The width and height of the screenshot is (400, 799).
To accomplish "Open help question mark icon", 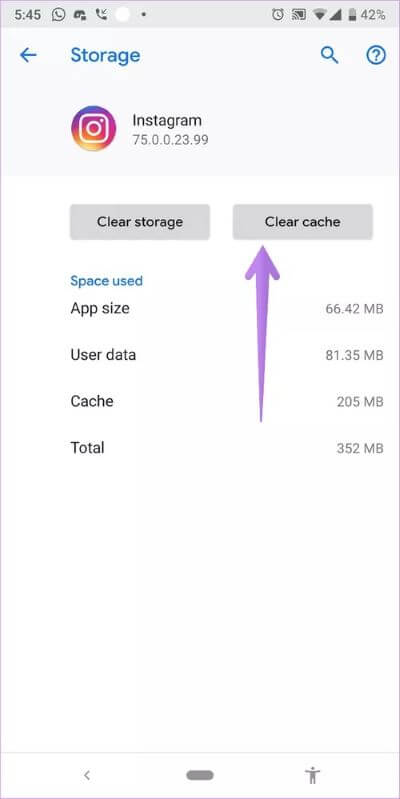I will point(376,55).
